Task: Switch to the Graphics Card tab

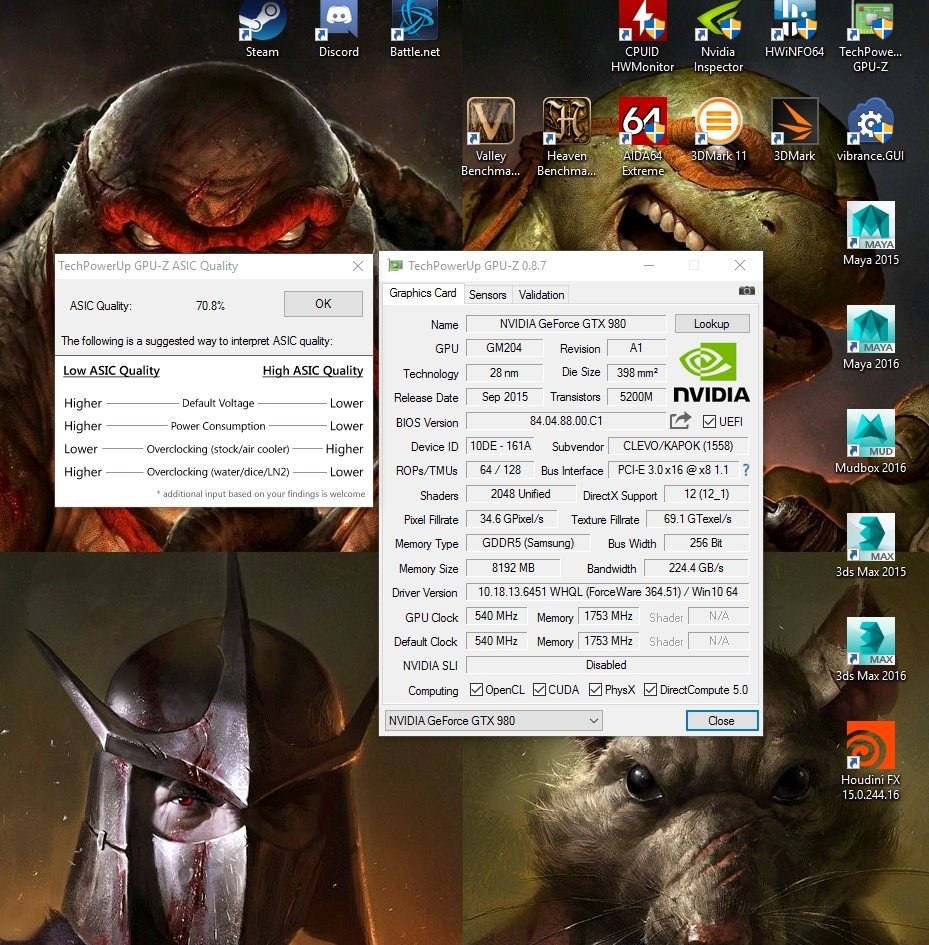Action: 423,293
